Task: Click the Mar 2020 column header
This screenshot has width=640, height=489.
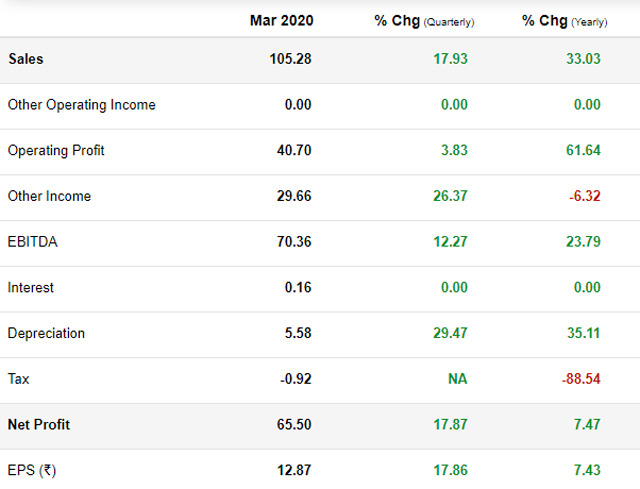Action: [x=280, y=20]
